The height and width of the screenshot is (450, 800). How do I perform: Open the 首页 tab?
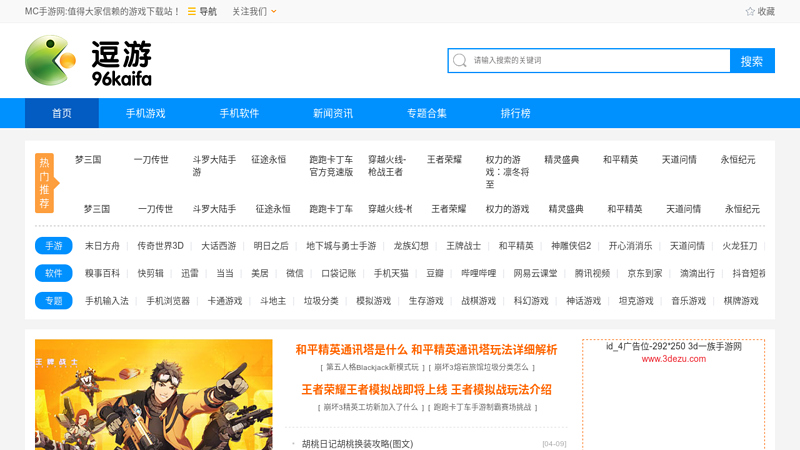click(62, 113)
